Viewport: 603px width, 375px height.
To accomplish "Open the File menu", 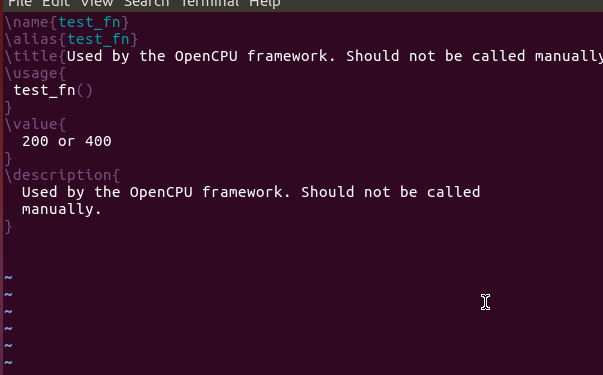I will click(20, 3).
